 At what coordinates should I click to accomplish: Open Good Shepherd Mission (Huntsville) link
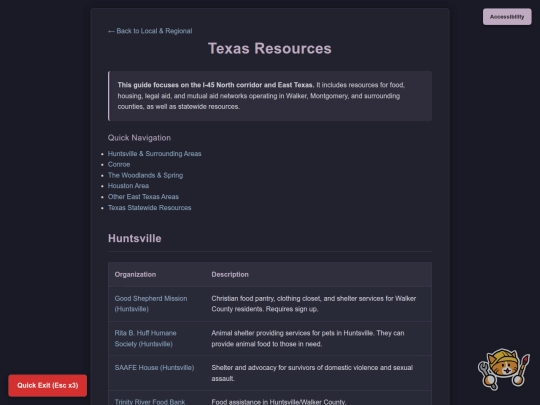tap(150, 304)
